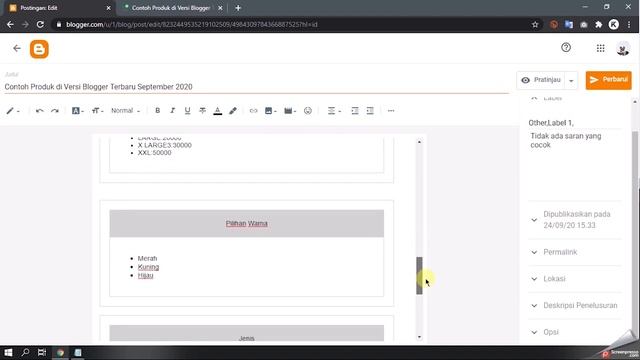640x360 pixels.
Task: Open Windows taskbar search
Action: pyautogui.click(x=25, y=352)
